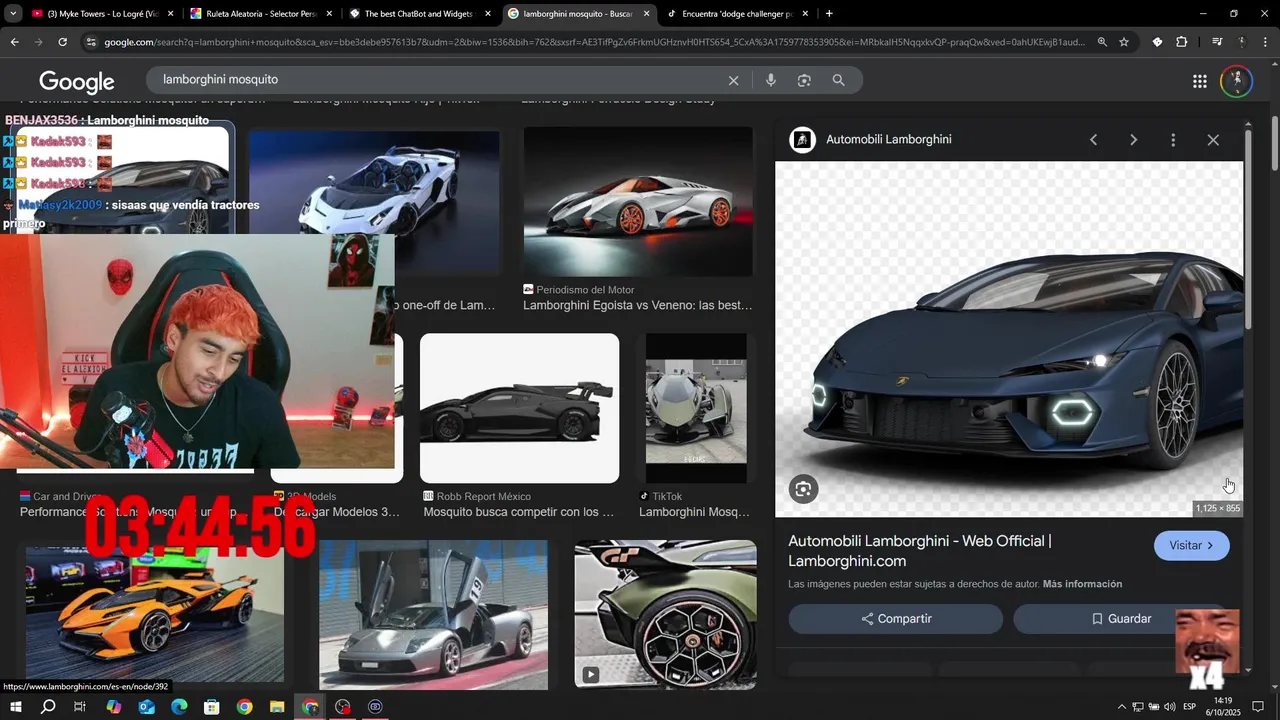Reload the current page
Screen dimensions: 1280x720
pyautogui.click(x=62, y=42)
